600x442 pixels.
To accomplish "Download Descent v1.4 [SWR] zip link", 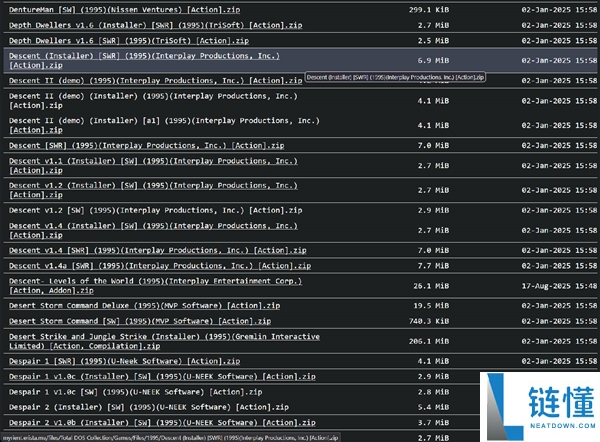I will click(x=158, y=250).
